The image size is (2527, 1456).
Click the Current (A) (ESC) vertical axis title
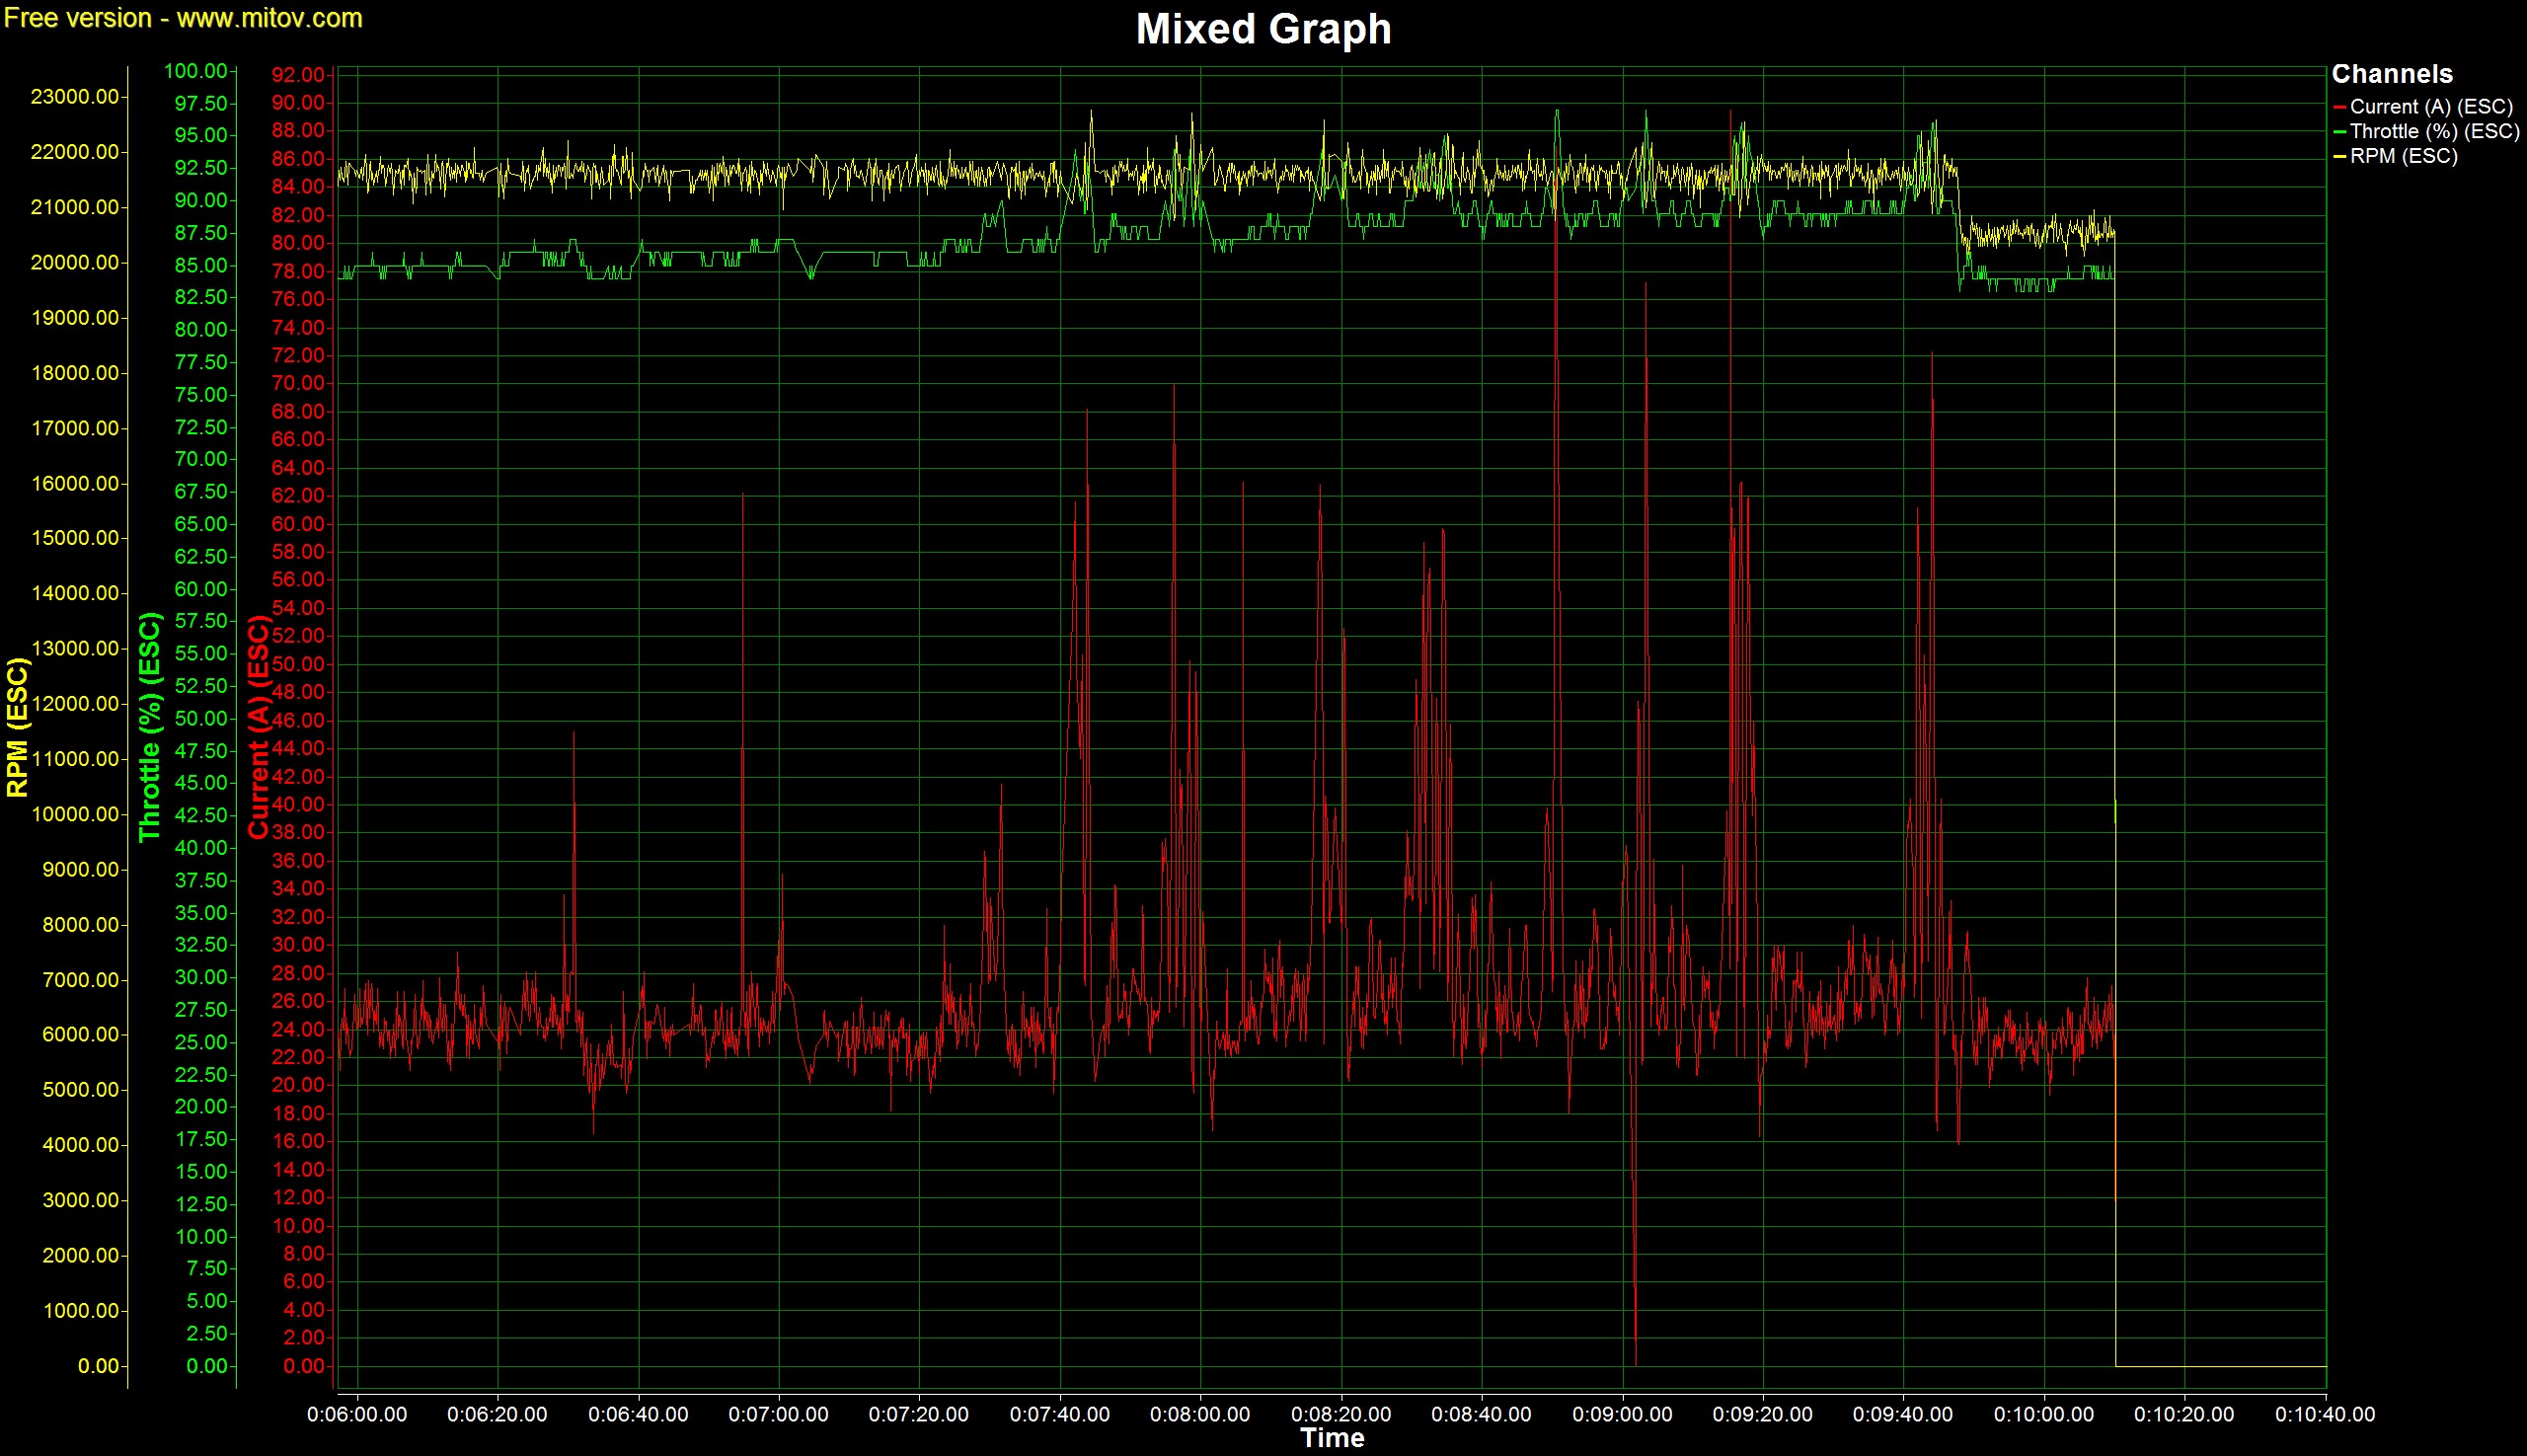click(x=259, y=727)
